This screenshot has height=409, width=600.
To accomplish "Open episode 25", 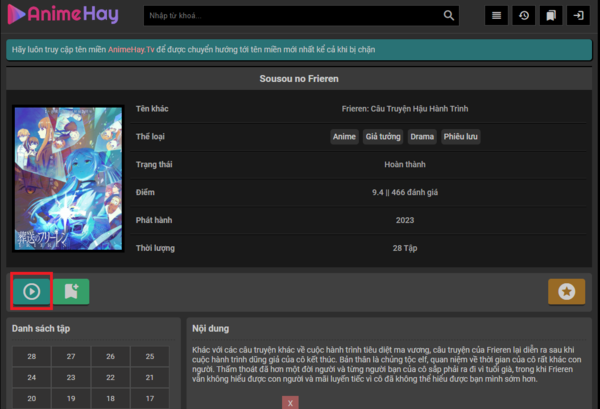I will (150, 356).
